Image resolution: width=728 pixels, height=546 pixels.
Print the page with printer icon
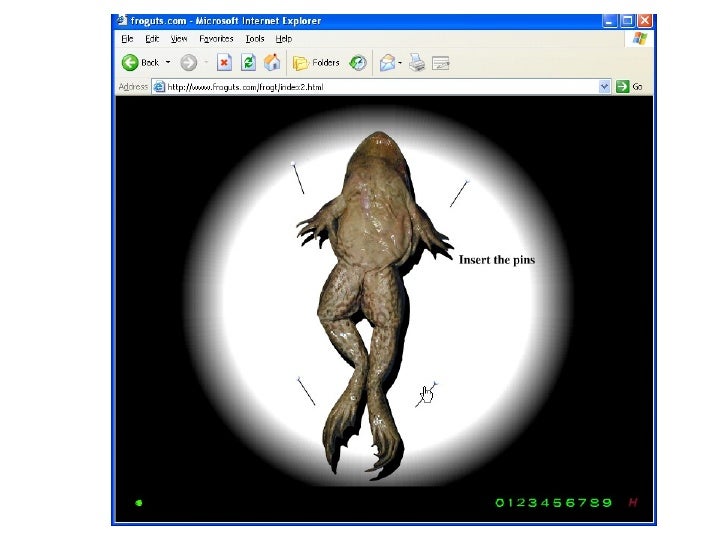point(417,63)
